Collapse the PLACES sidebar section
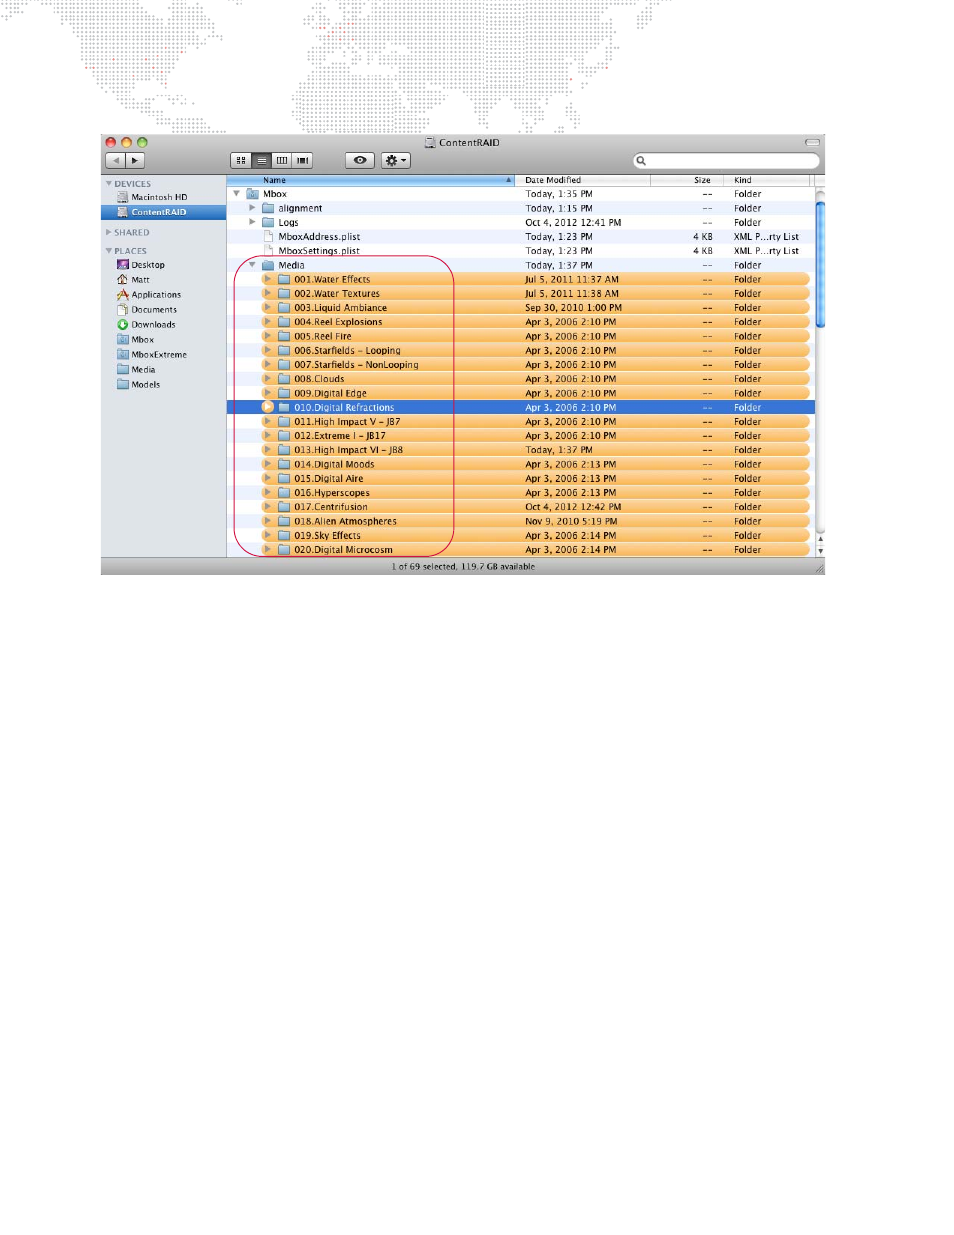The image size is (954, 1235). [109, 250]
